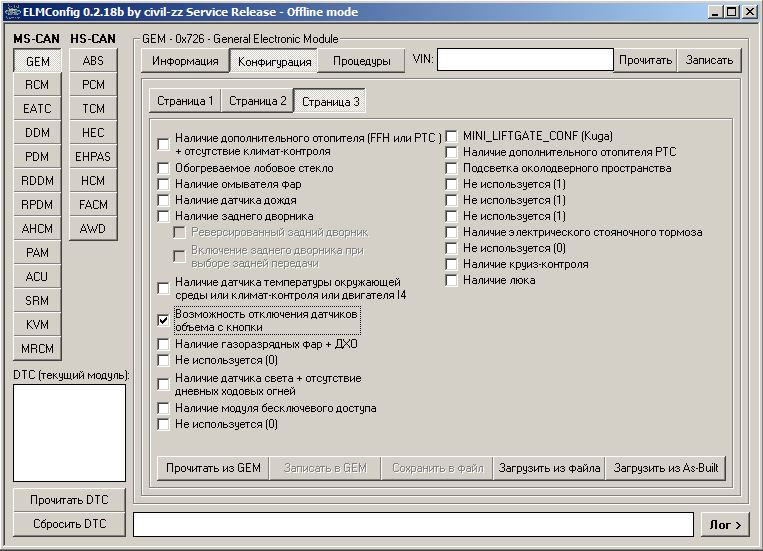763x551 pixels.
Task: Select the HEC module
Action: click(x=93, y=132)
